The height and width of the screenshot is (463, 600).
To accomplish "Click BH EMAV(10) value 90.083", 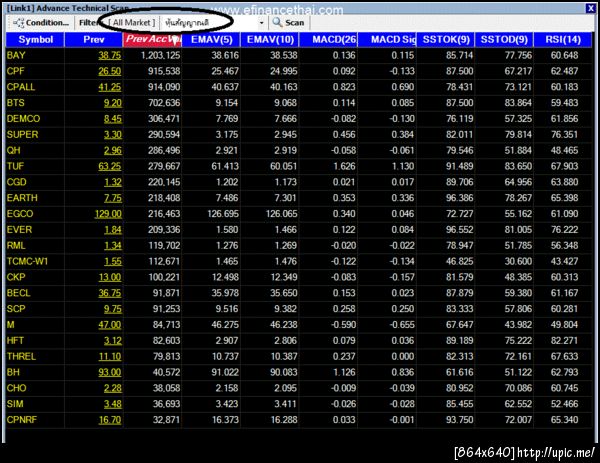I will pyautogui.click(x=284, y=372).
